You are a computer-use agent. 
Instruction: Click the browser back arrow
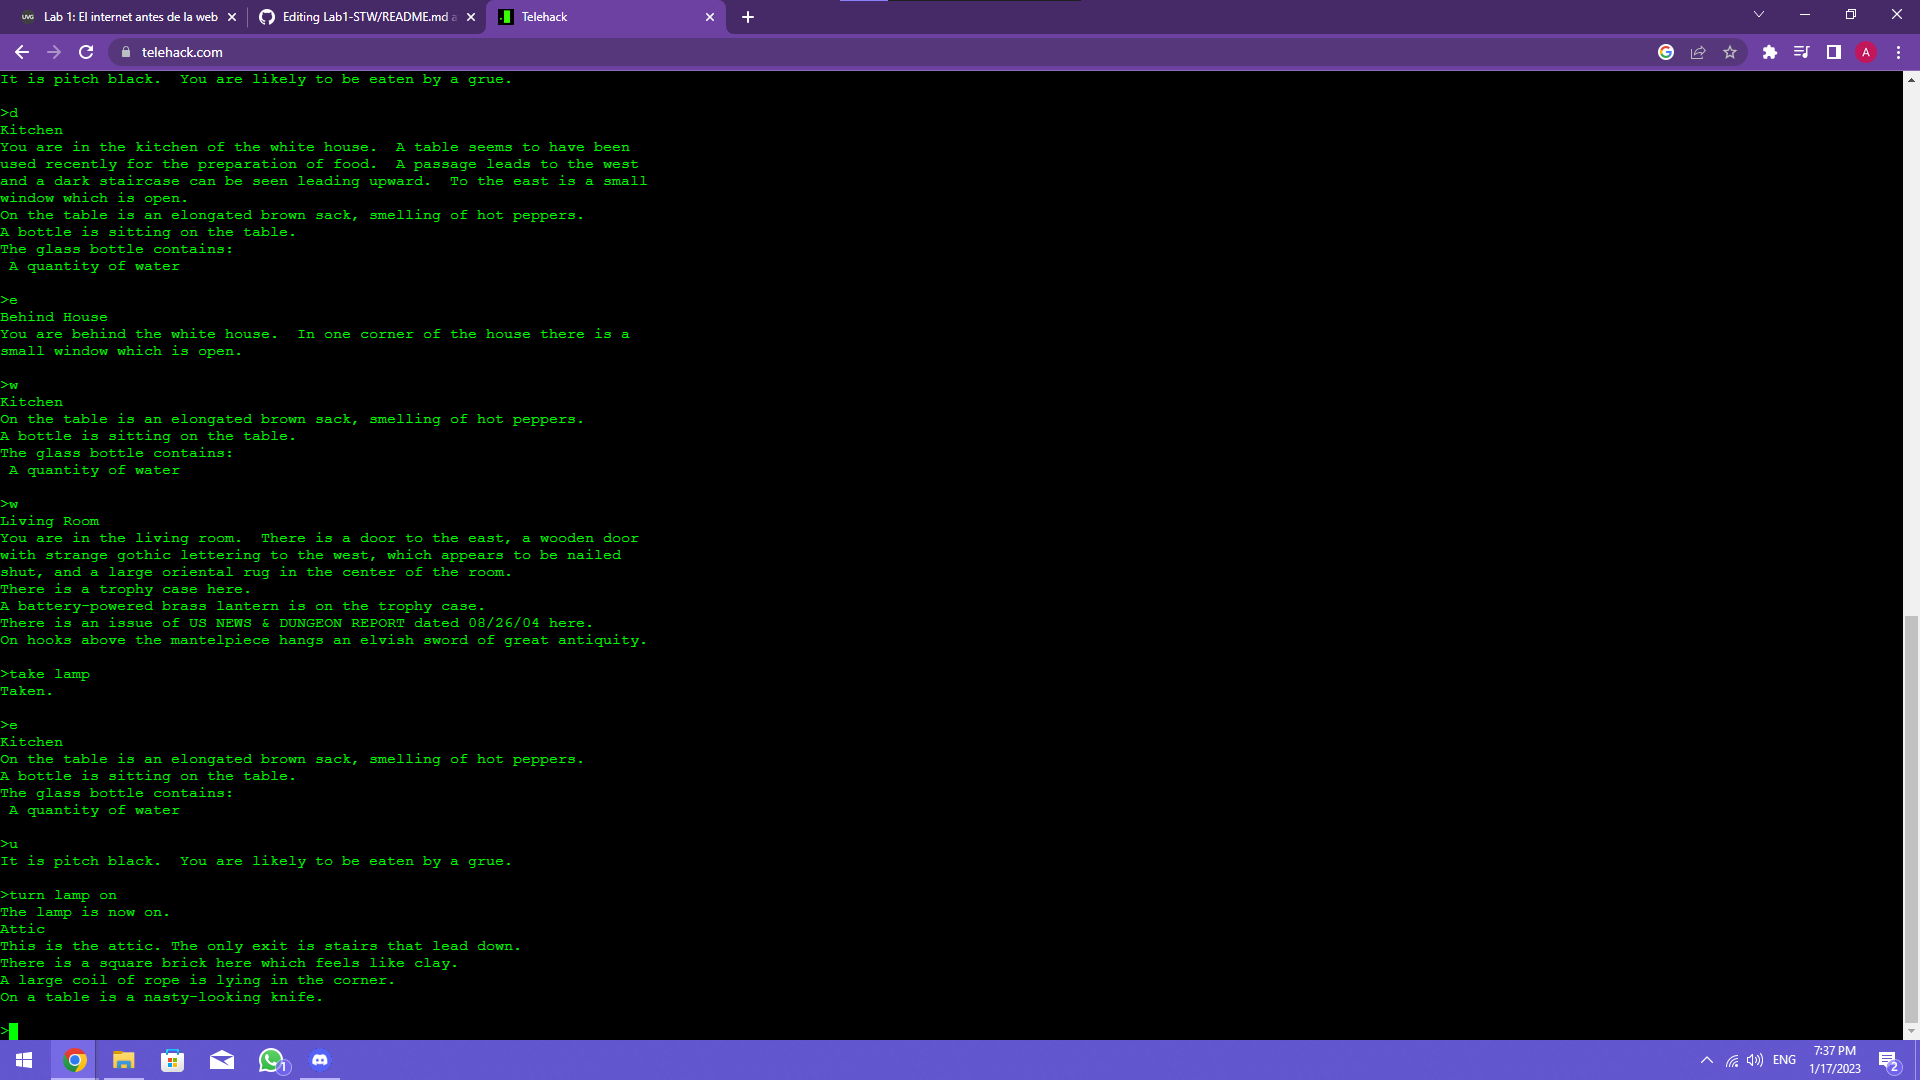22,52
